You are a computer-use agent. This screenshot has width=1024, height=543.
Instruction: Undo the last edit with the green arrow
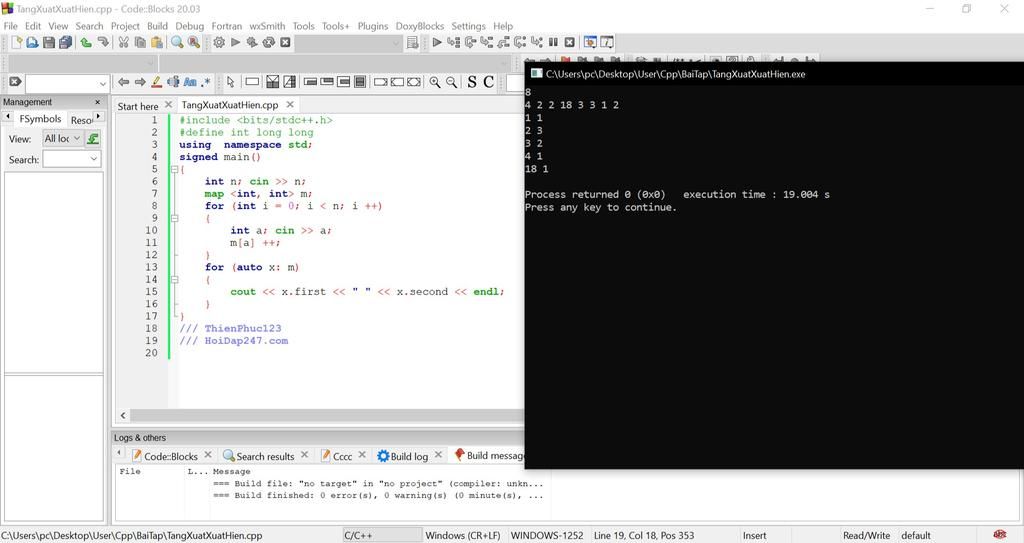[86, 42]
